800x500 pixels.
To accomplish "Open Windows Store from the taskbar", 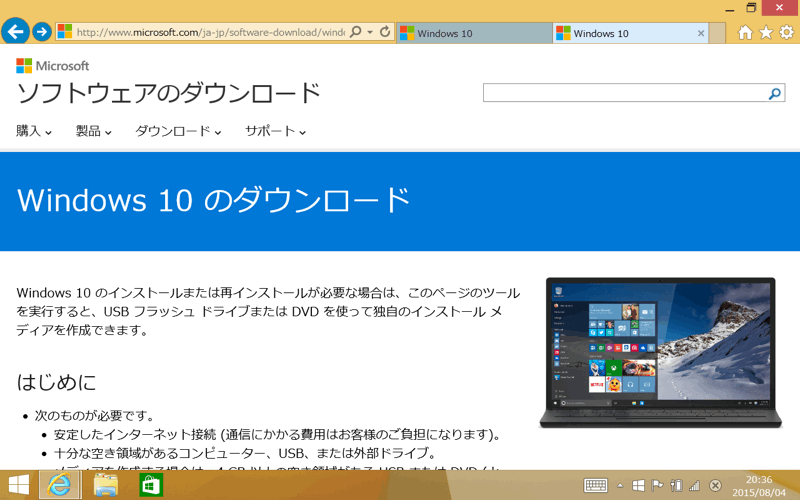I will [151, 485].
